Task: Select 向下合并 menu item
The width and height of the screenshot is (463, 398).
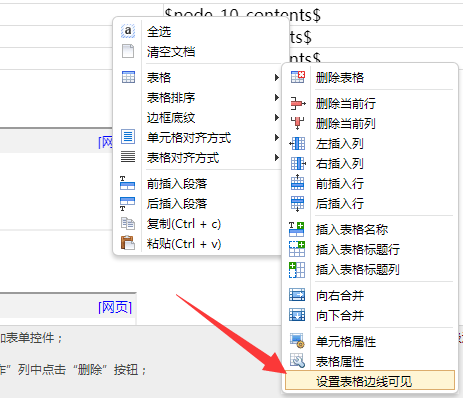Action: [x=340, y=315]
